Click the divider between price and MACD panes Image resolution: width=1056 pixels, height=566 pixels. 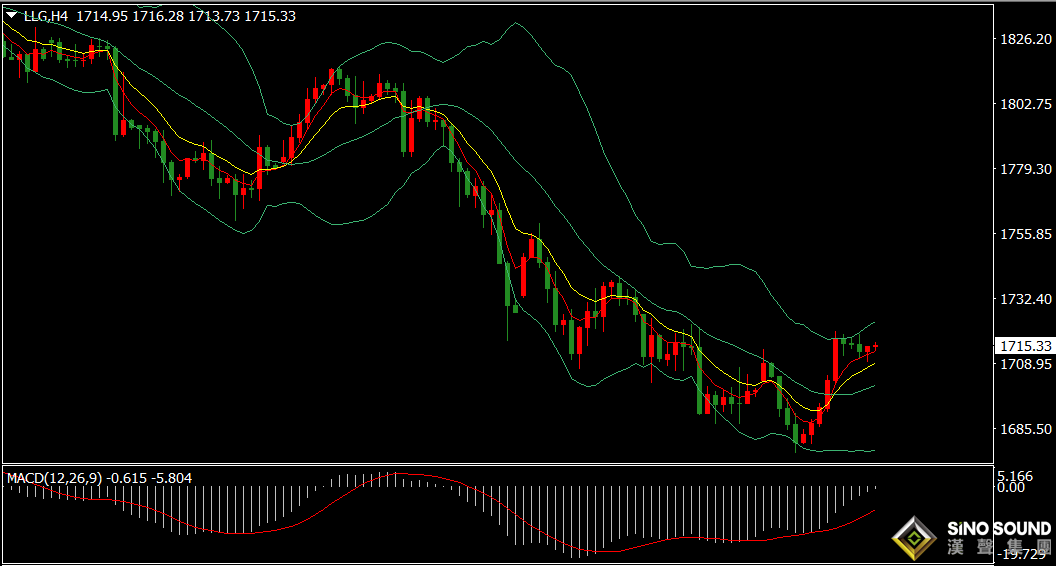click(x=497, y=464)
